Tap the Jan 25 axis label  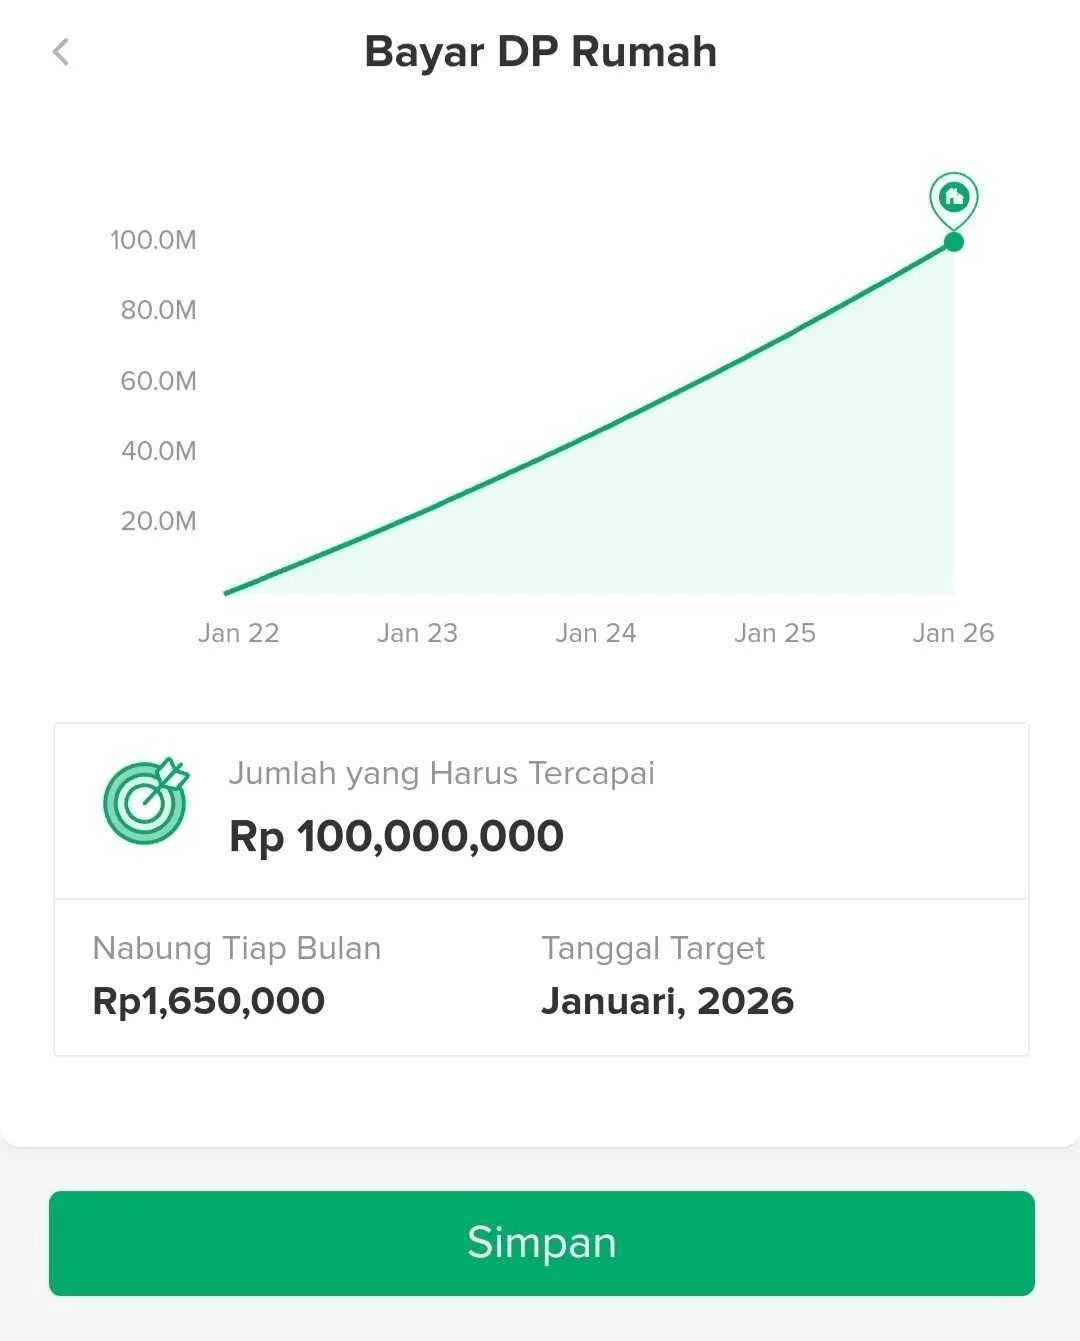775,633
